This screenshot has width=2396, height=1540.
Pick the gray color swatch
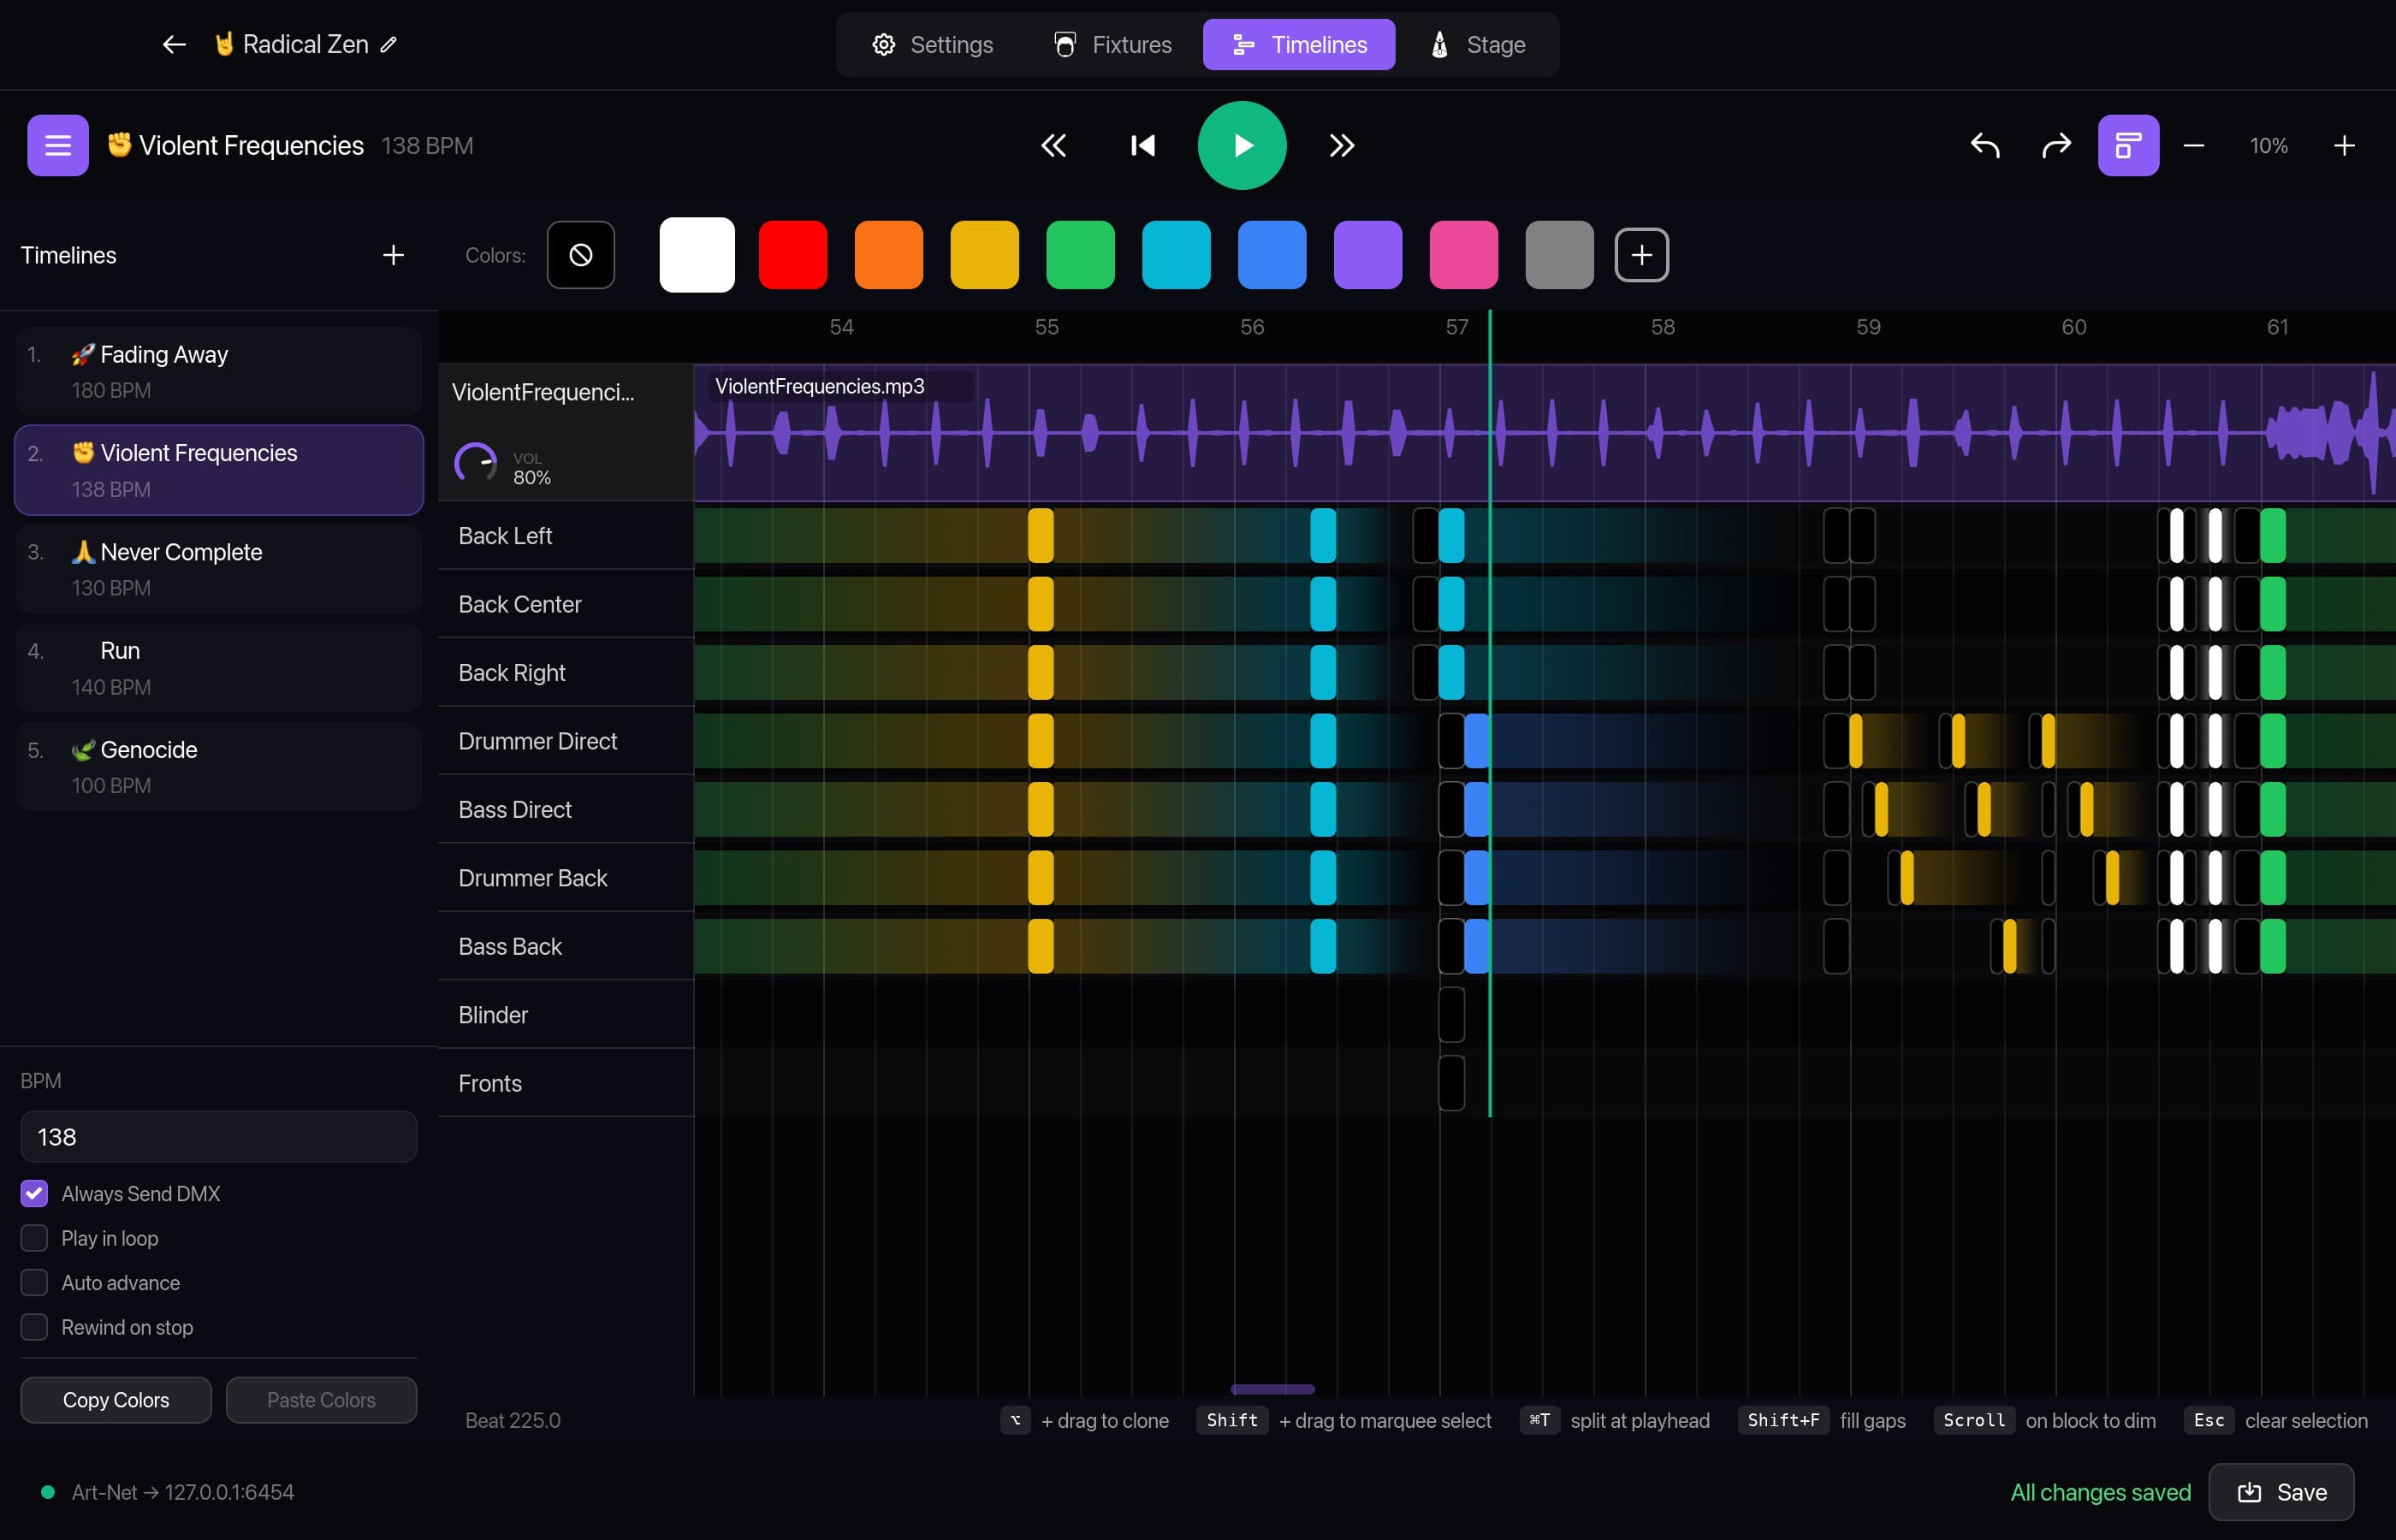(1560, 255)
